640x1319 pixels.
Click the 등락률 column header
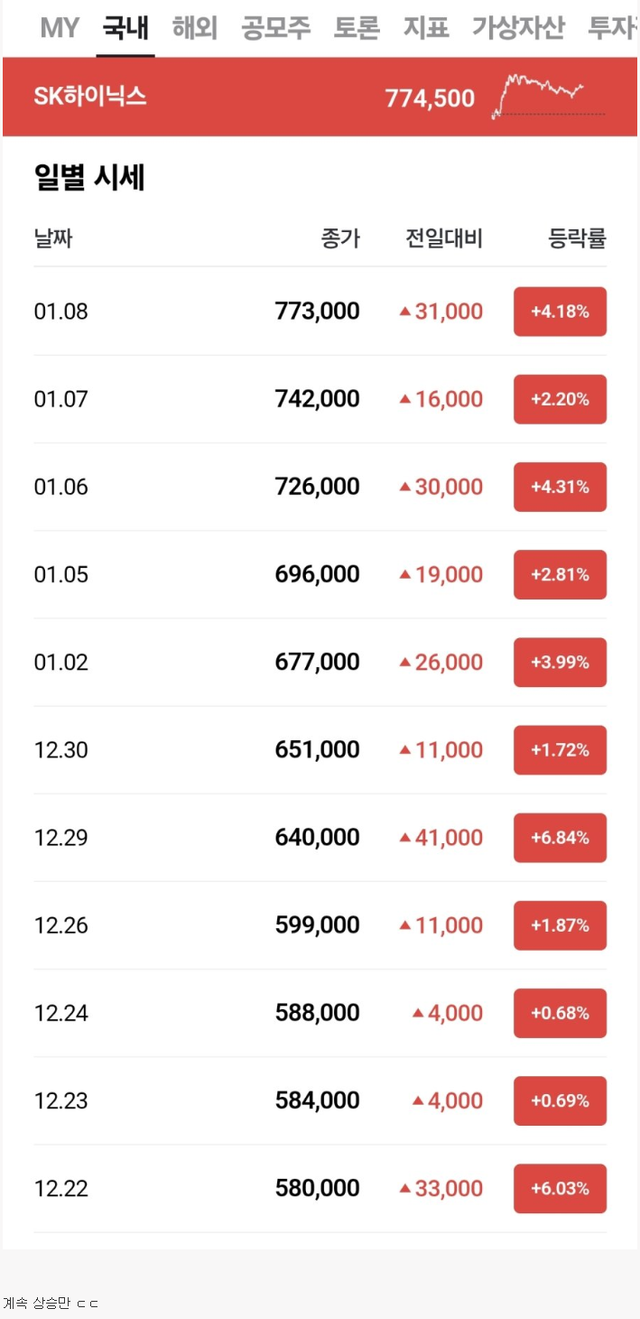[577, 239]
